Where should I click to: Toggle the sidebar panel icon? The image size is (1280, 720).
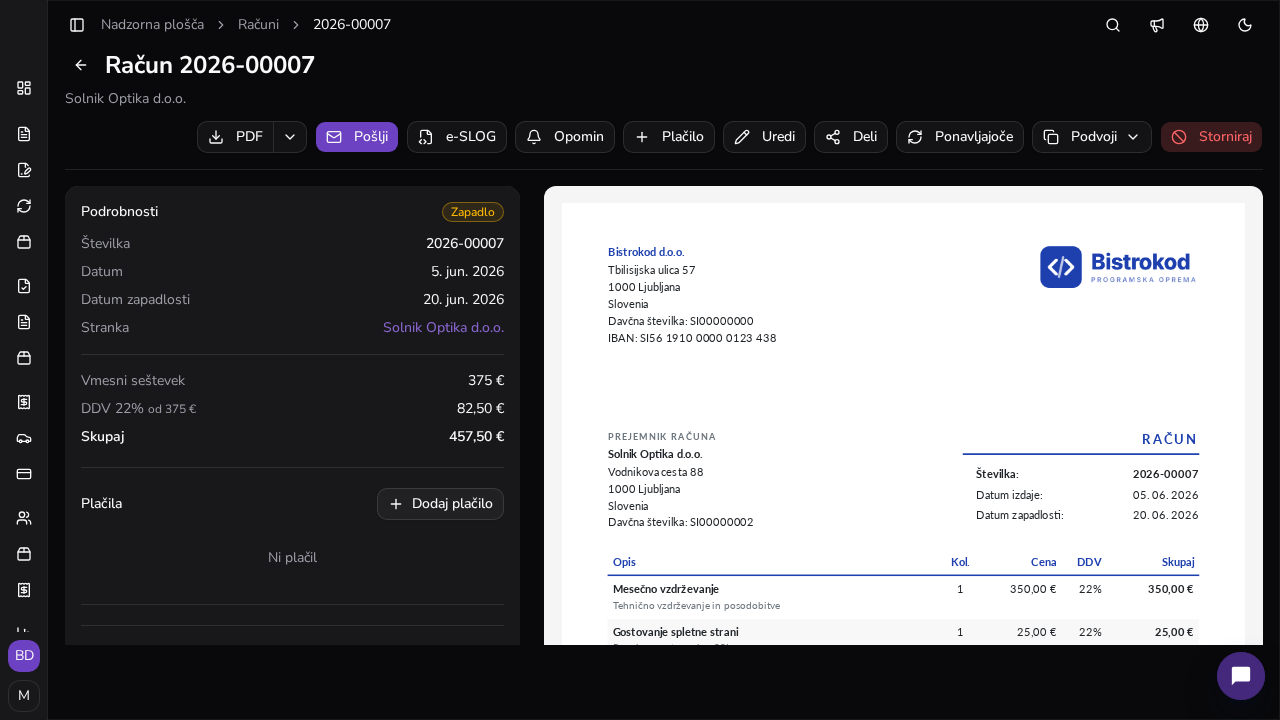tap(77, 24)
